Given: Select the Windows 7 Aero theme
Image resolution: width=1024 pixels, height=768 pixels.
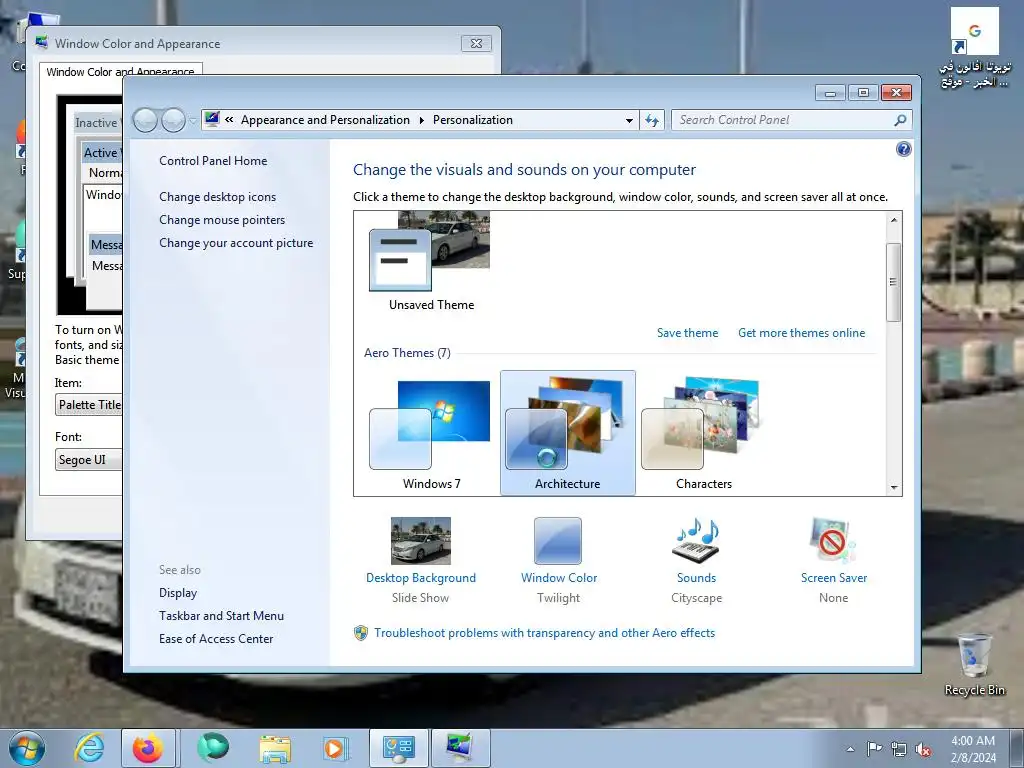Looking at the screenshot, I should coord(430,434).
